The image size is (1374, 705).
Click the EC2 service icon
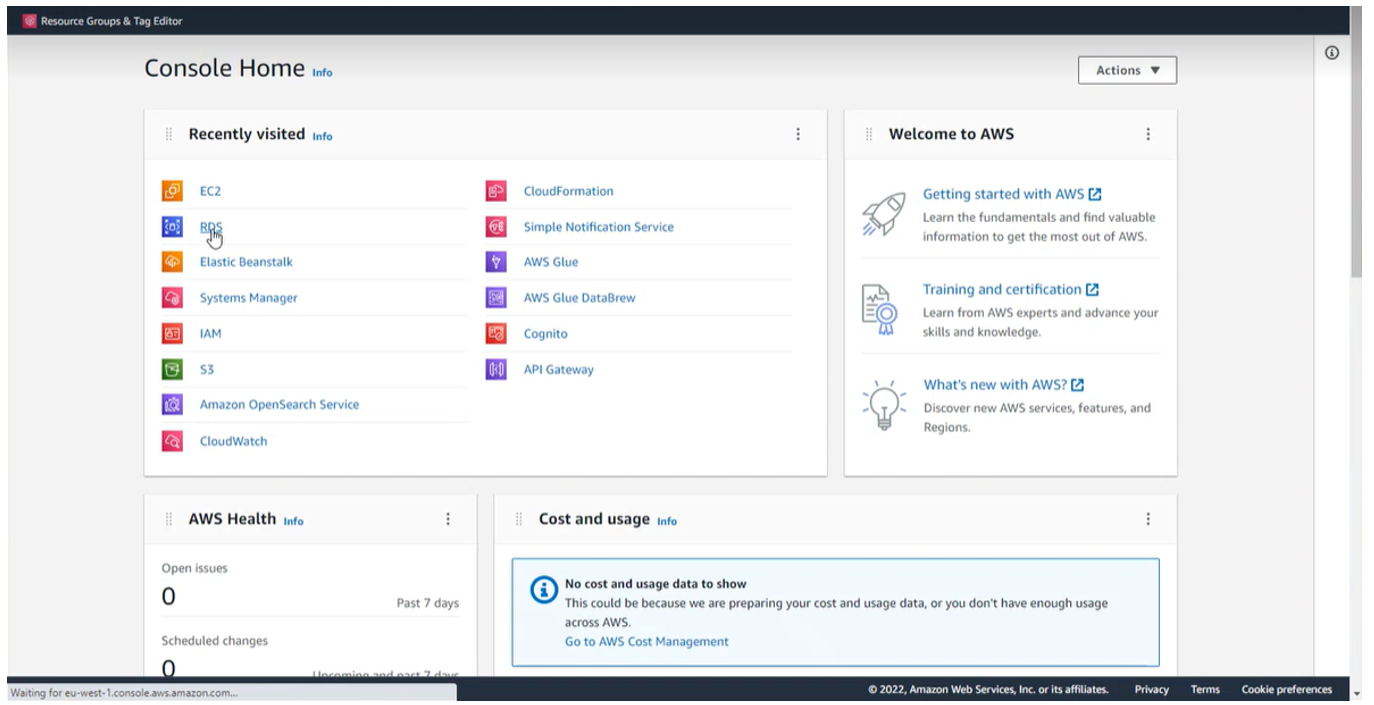(x=172, y=191)
